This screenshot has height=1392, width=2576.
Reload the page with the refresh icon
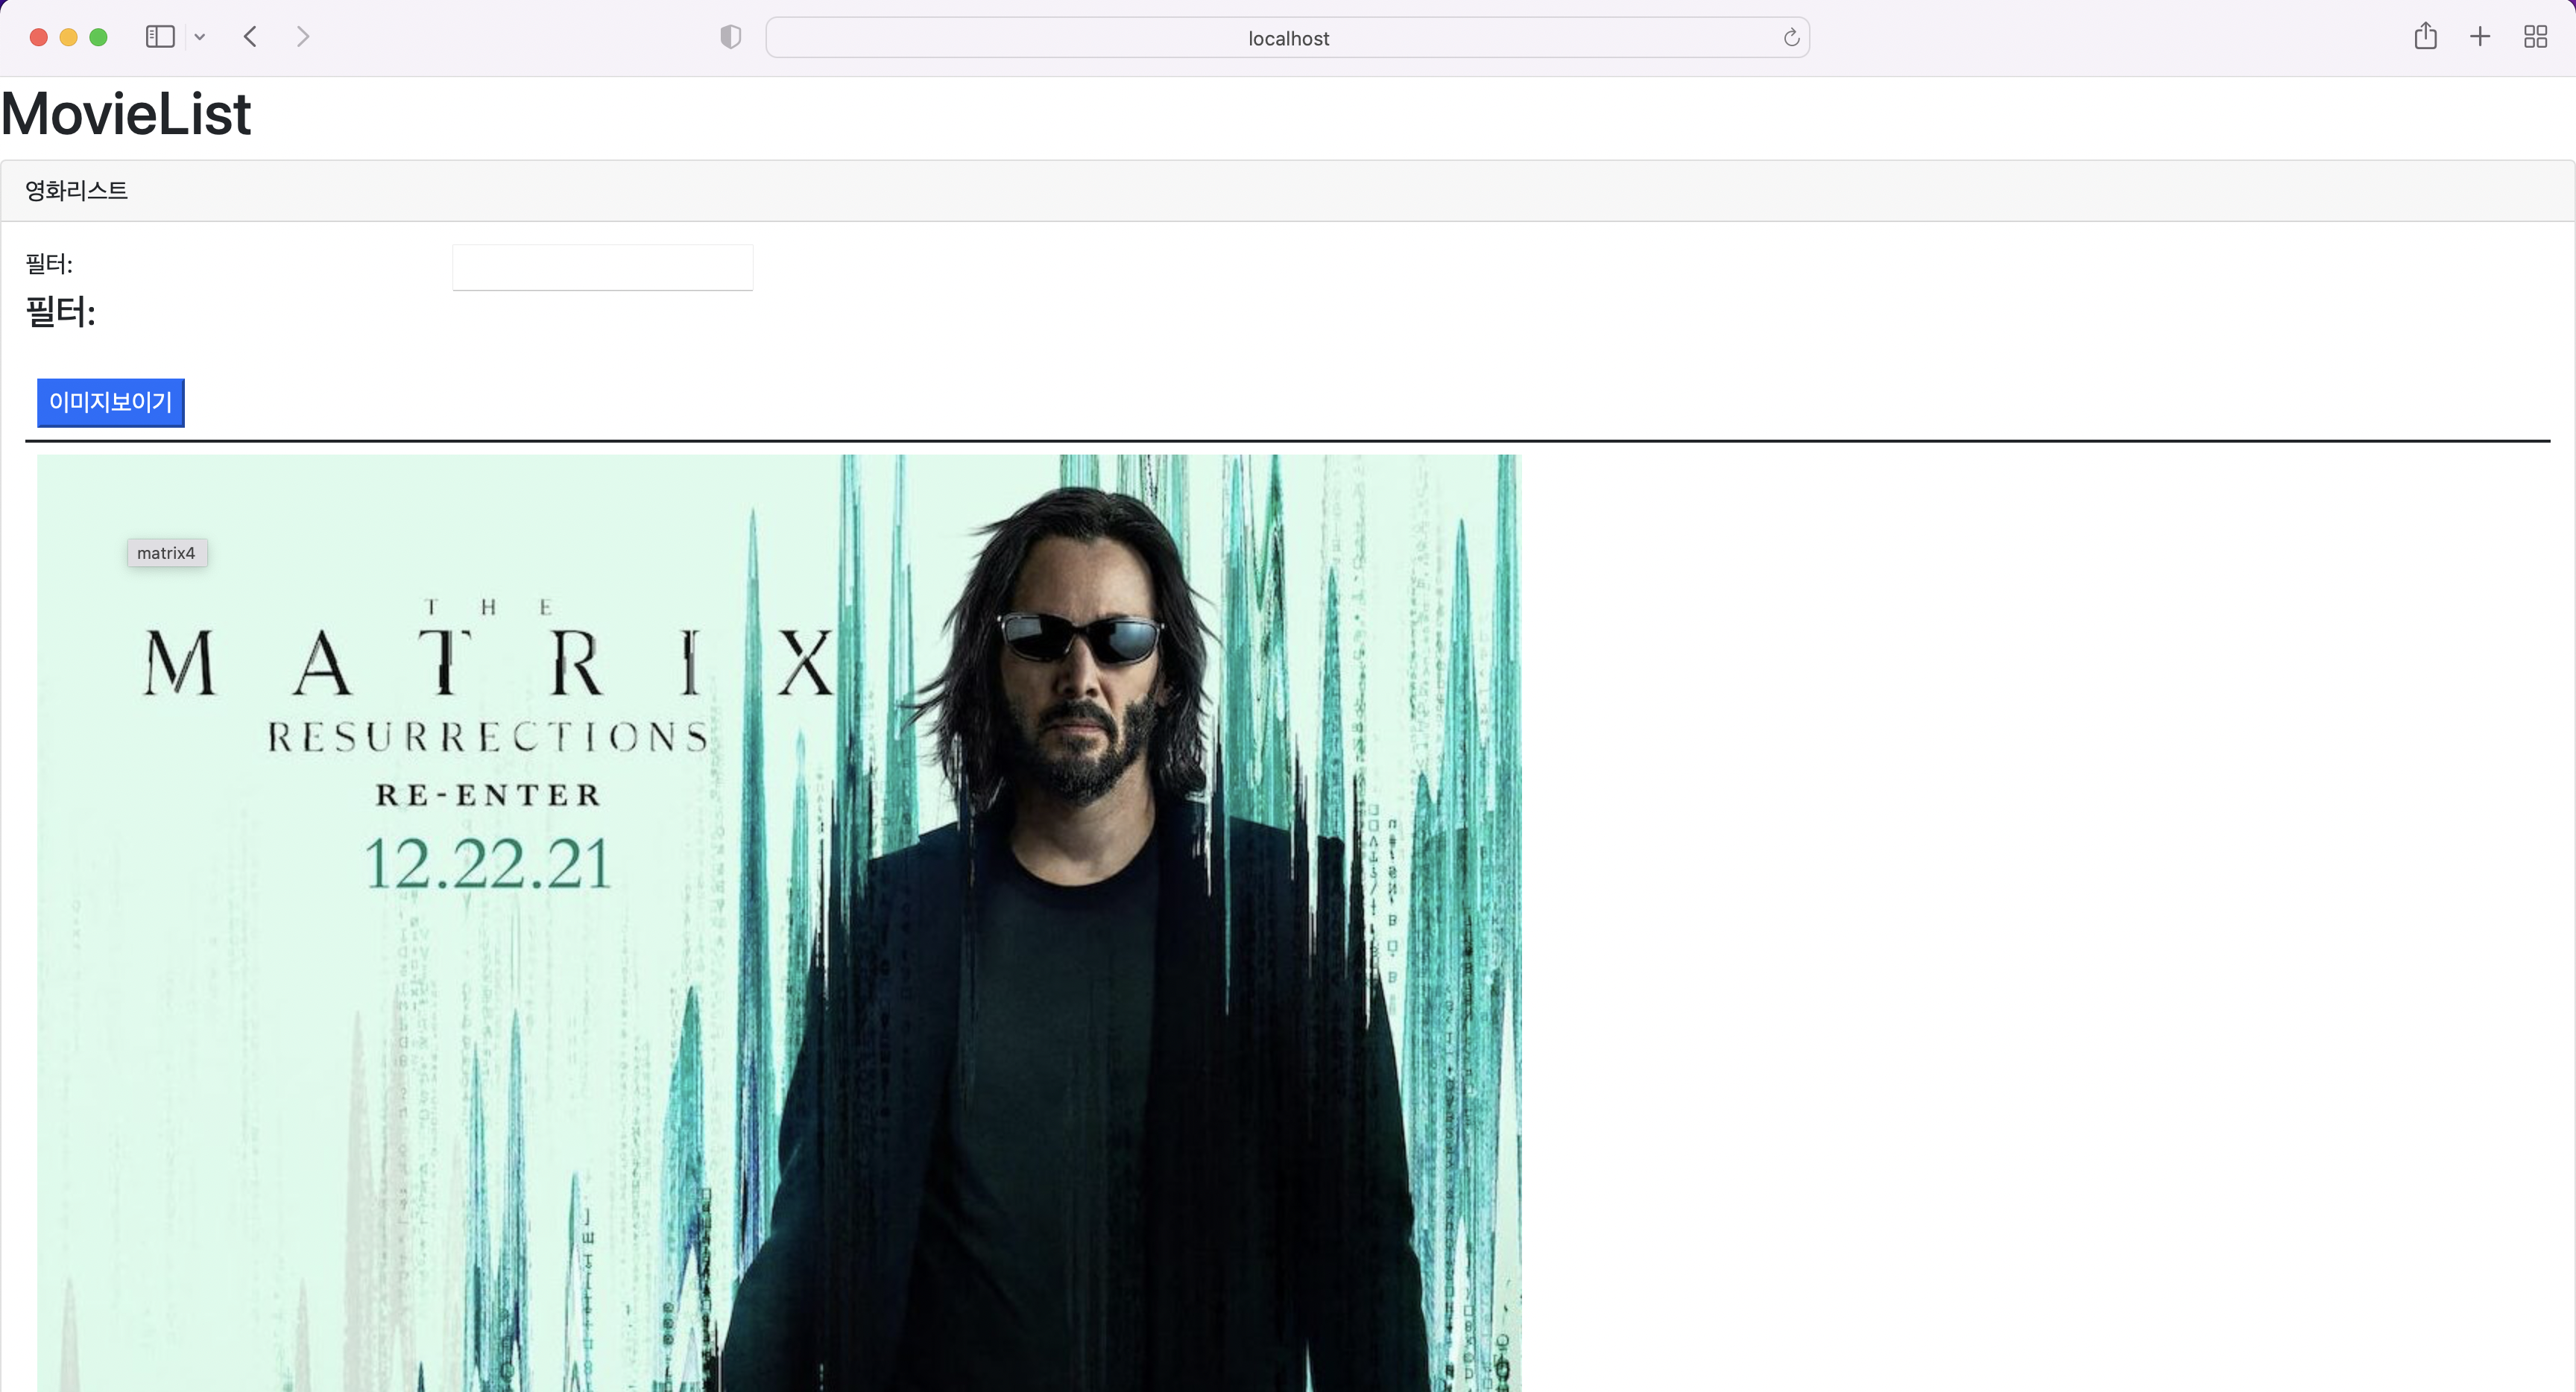tap(1791, 38)
